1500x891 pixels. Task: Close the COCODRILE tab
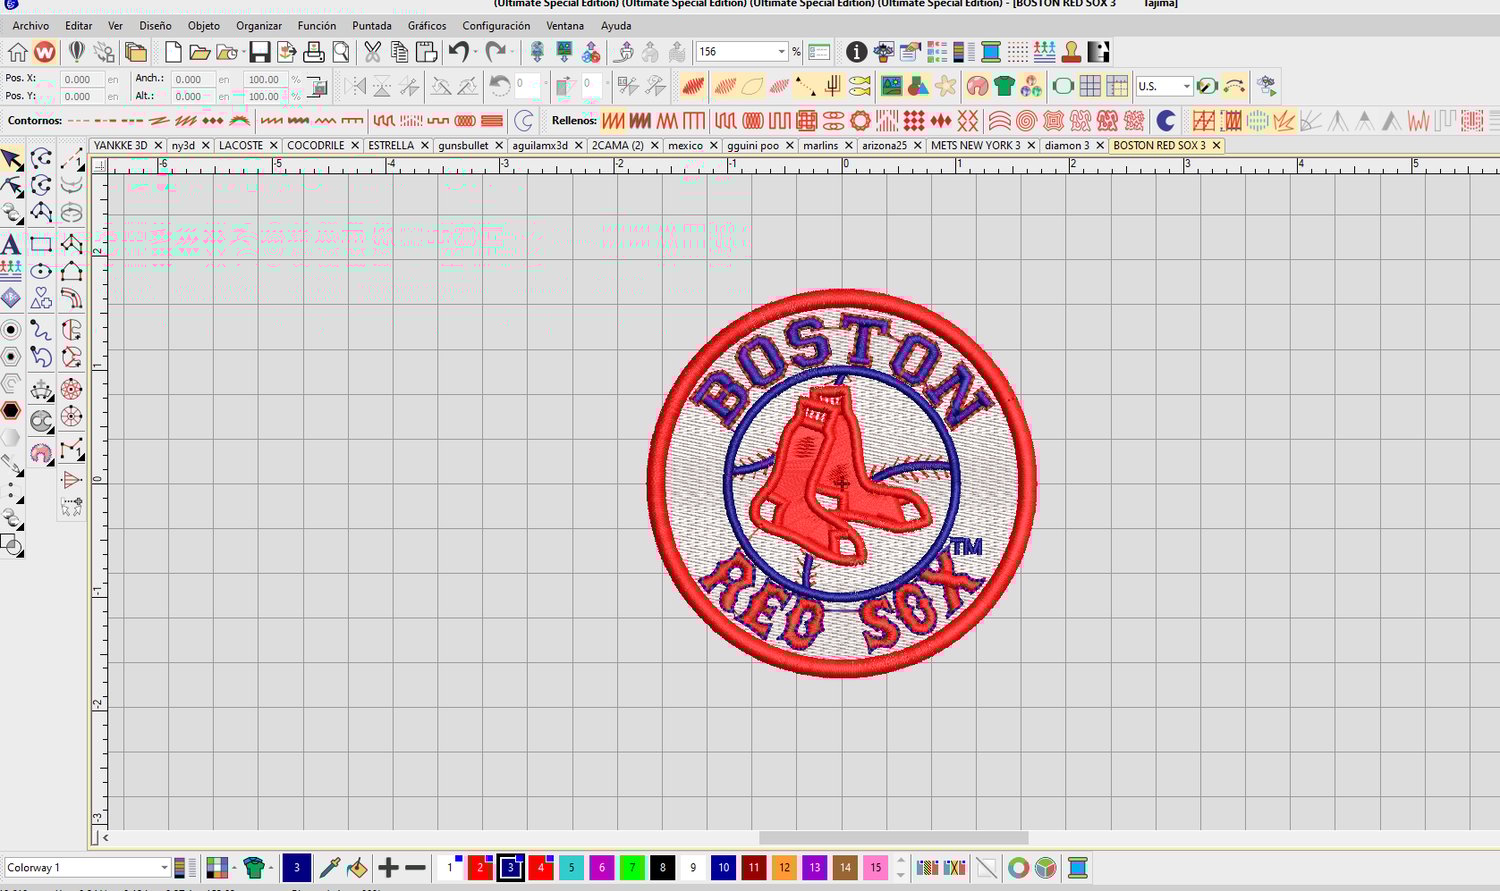pyautogui.click(x=355, y=145)
